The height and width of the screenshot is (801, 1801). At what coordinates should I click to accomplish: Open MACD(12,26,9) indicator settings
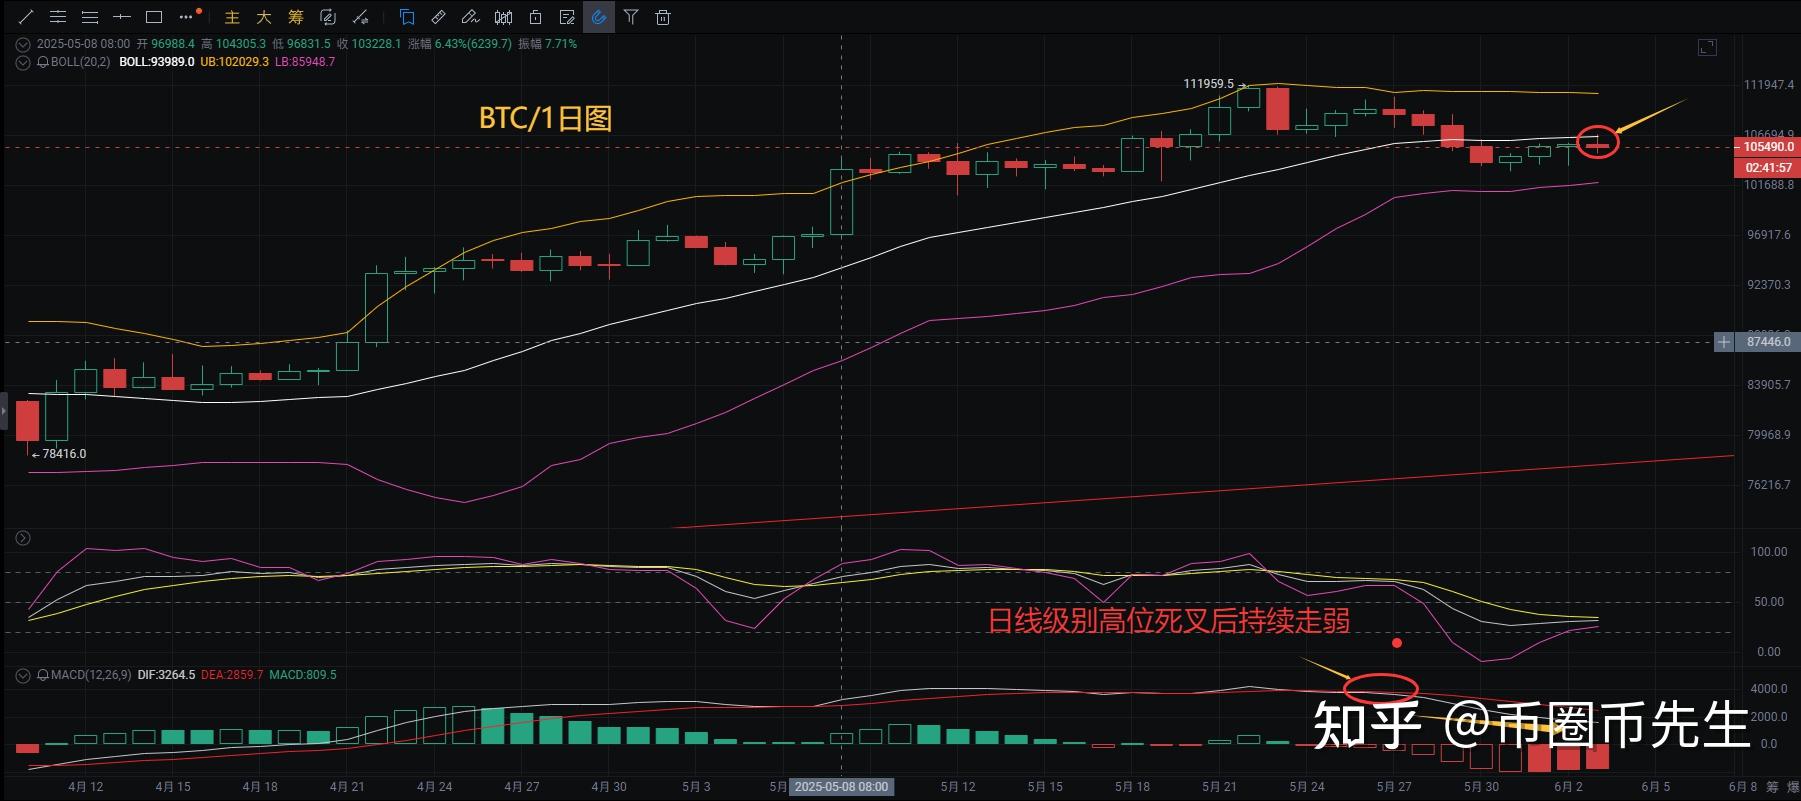pos(91,675)
